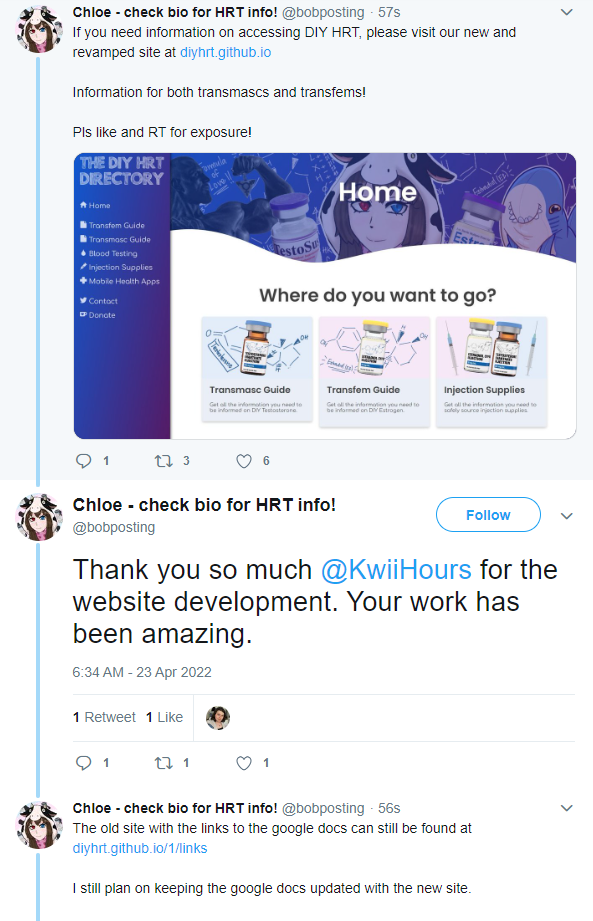This screenshot has height=921, width=593.
Task: Retweet the thank-you tweet to KwiiHours
Action: 163,763
